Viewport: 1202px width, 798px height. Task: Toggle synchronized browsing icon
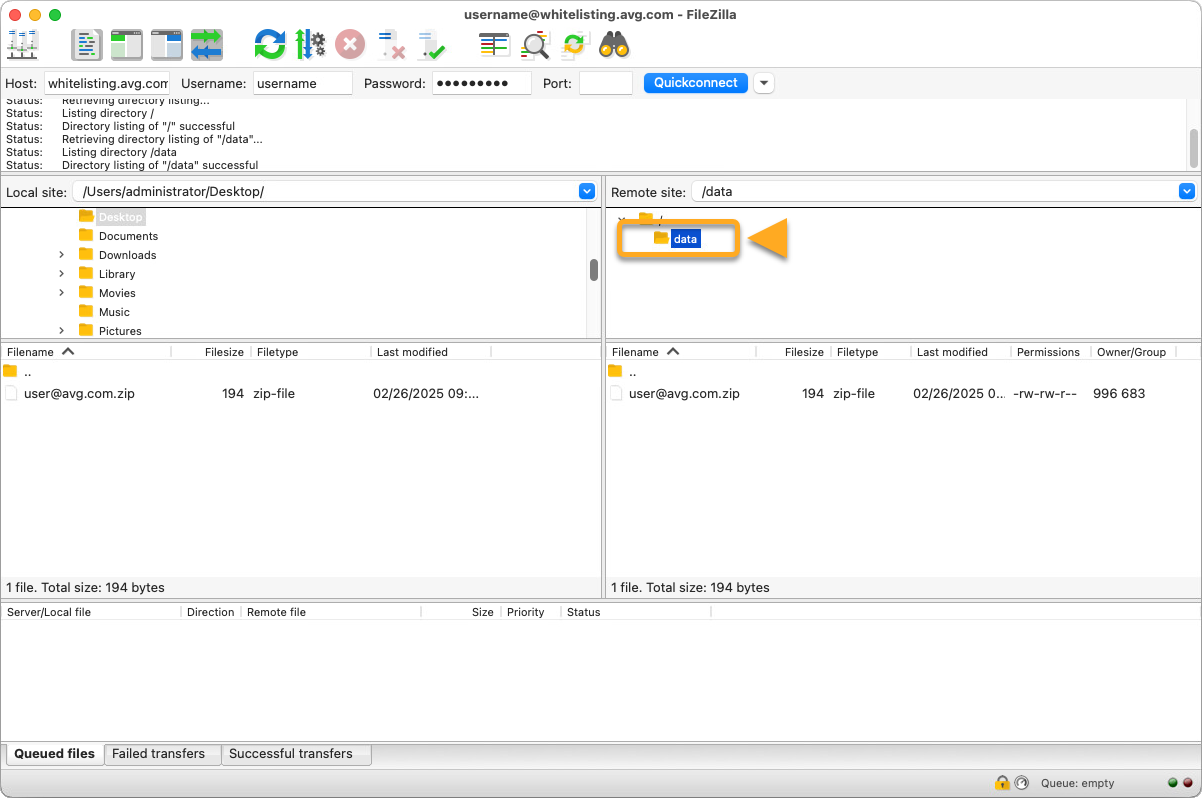pos(574,45)
